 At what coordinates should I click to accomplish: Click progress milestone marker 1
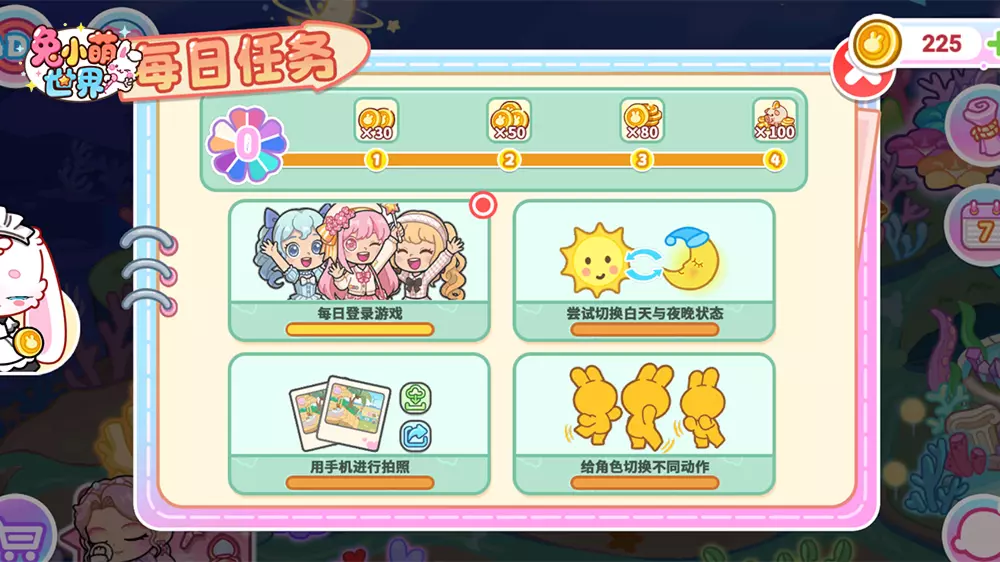coord(376,159)
